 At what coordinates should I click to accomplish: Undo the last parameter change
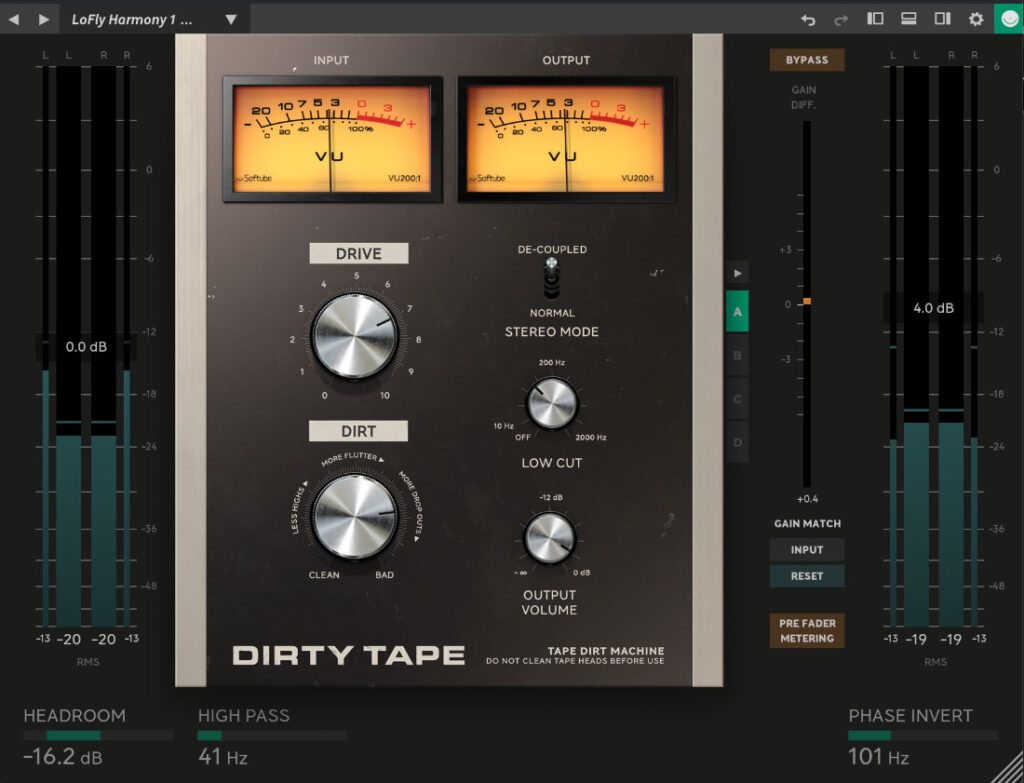[810, 19]
